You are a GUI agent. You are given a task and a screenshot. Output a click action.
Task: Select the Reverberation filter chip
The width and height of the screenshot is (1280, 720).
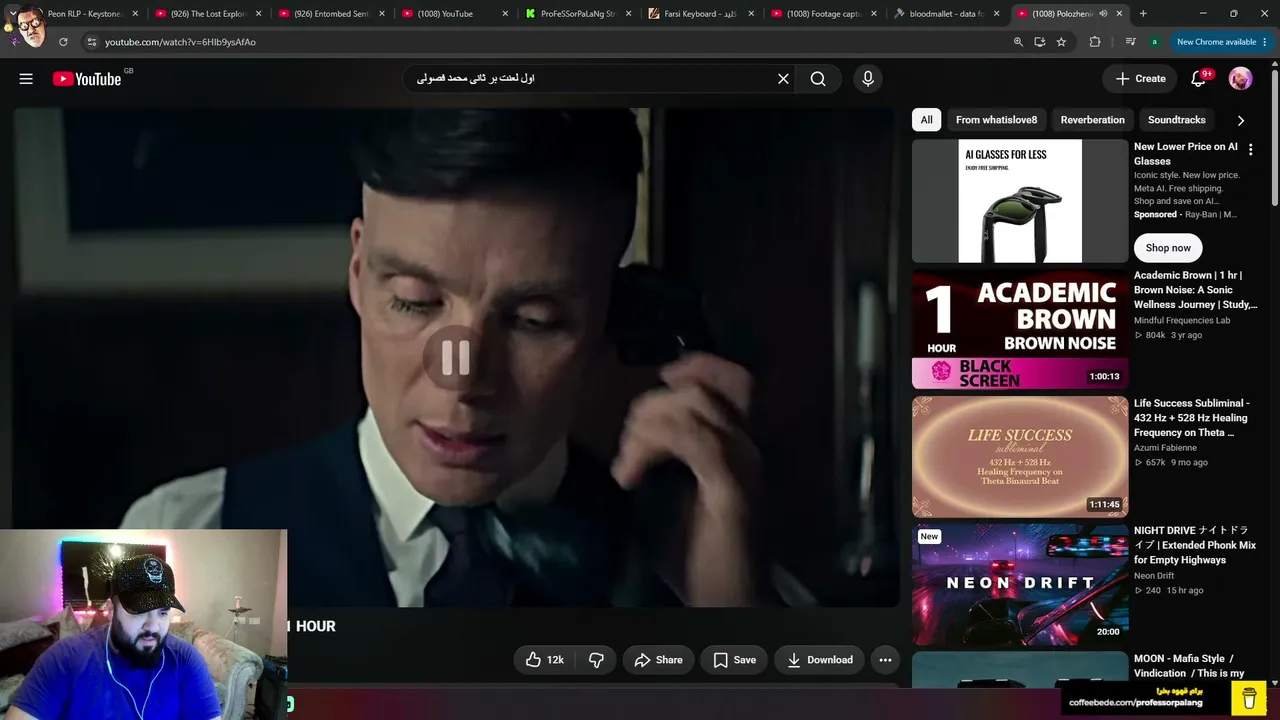pyautogui.click(x=1092, y=120)
